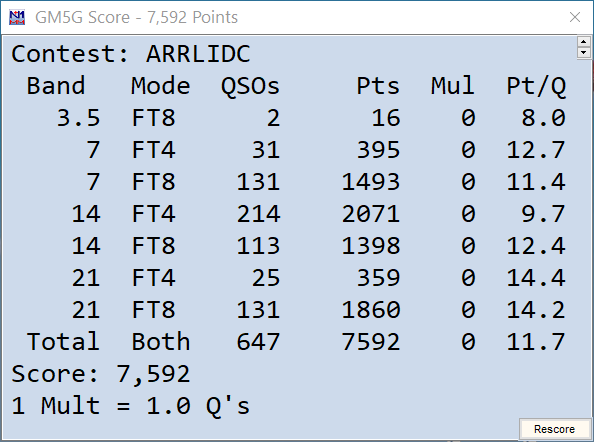Click the 9.7 Pt/Q value
This screenshot has width=594, height=442.
pyautogui.click(x=544, y=214)
